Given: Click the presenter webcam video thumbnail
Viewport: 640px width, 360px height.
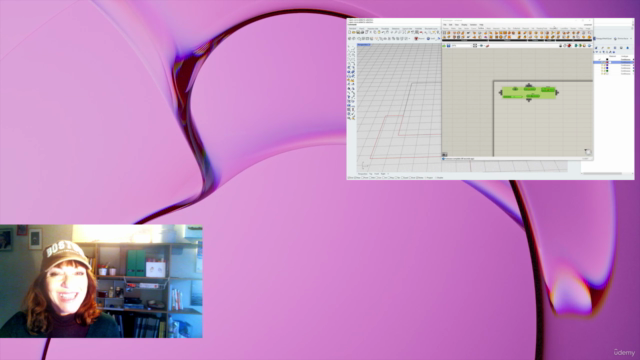Looking at the screenshot, I should tap(101, 281).
